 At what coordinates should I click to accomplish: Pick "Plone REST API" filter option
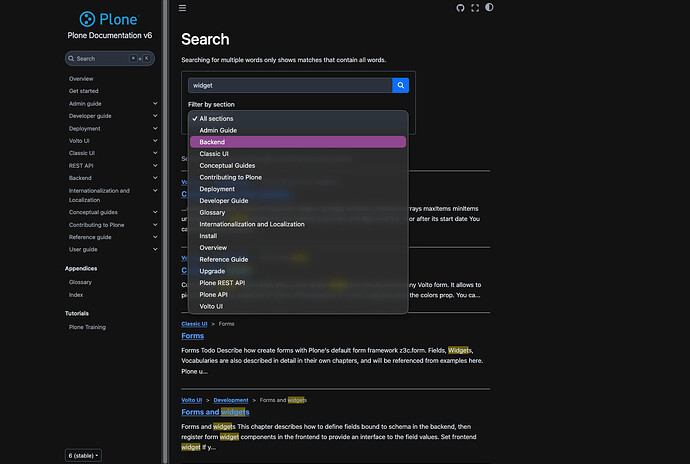[222, 283]
